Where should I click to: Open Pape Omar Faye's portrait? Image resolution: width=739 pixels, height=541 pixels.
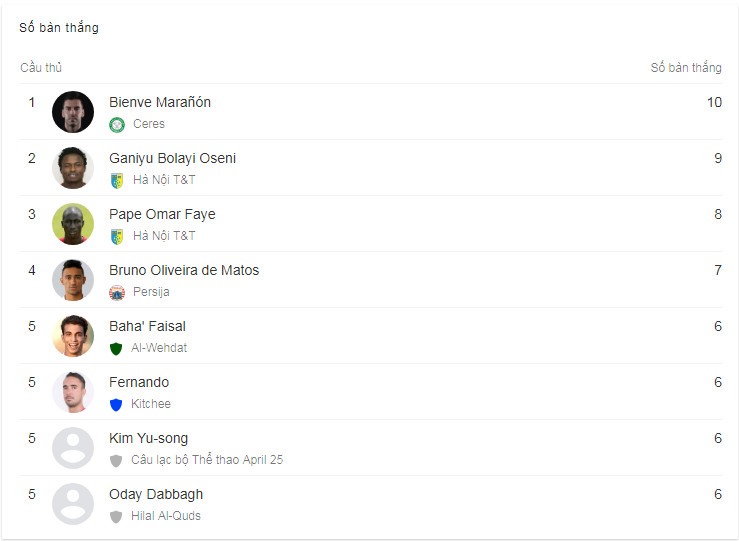click(73, 224)
